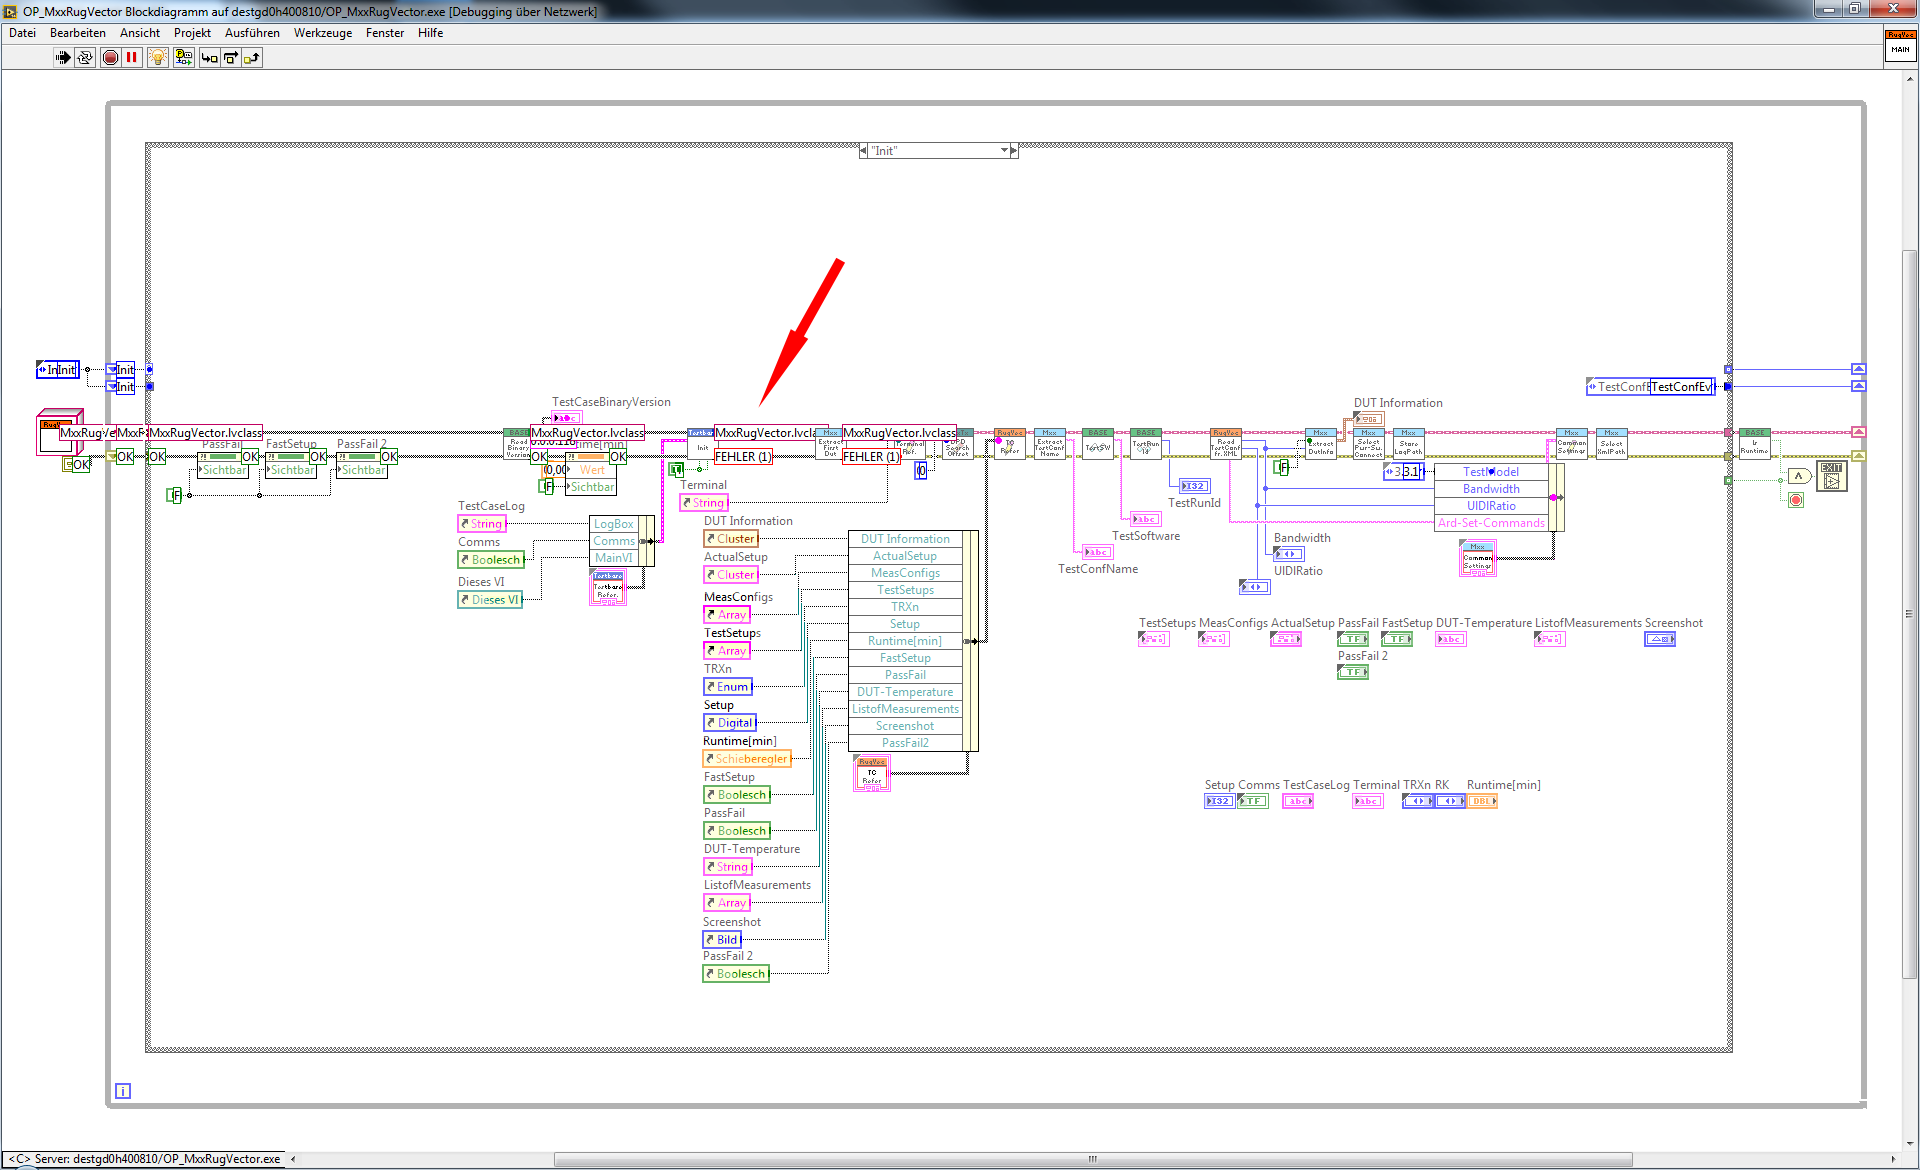1920x1170 pixels.
Task: Click the loop stop condition terminal
Action: (1796, 500)
